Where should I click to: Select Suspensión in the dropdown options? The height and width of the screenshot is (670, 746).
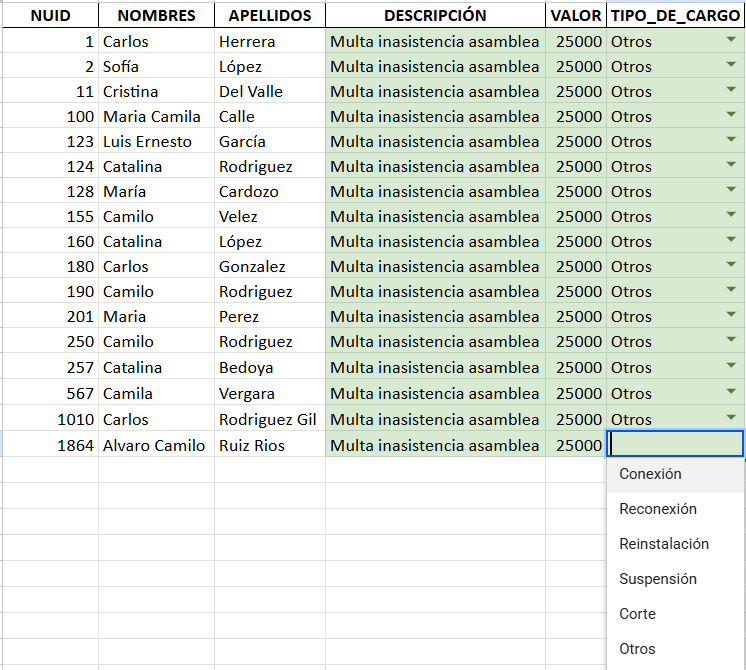coord(657,579)
